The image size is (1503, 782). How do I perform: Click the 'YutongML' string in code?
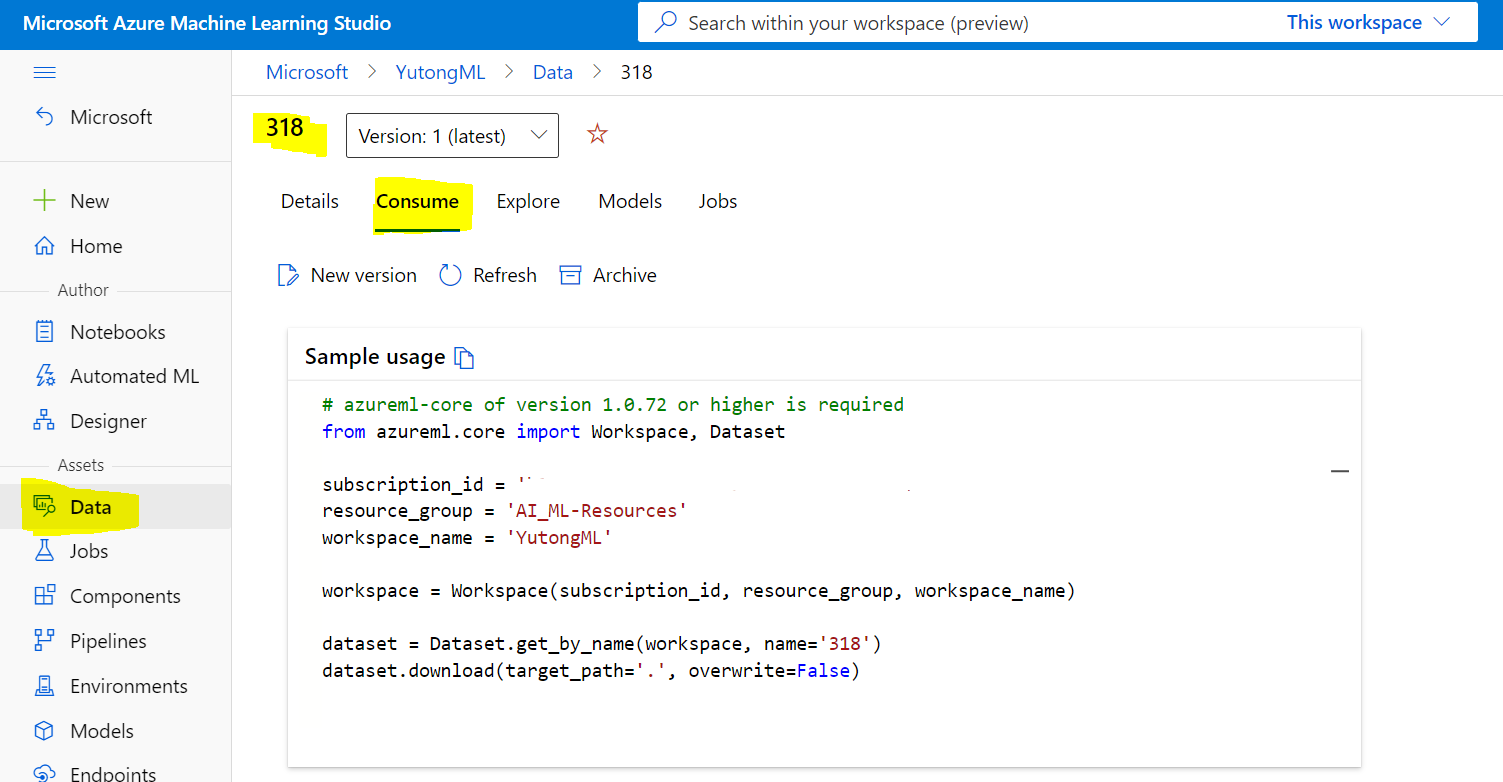pos(559,538)
